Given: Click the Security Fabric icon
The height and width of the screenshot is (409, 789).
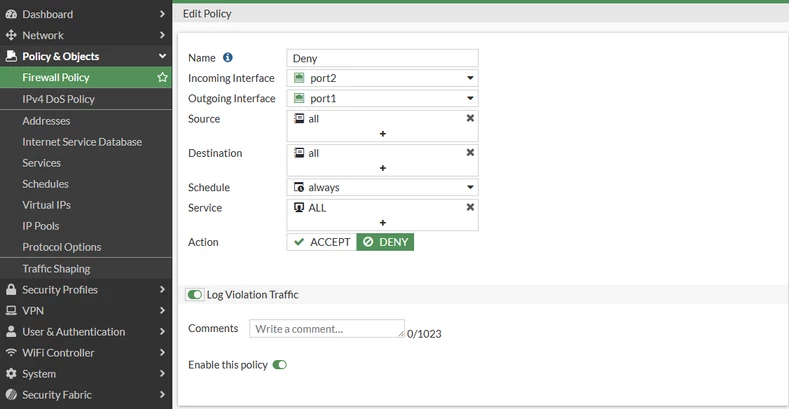Looking at the screenshot, I should point(11,395).
